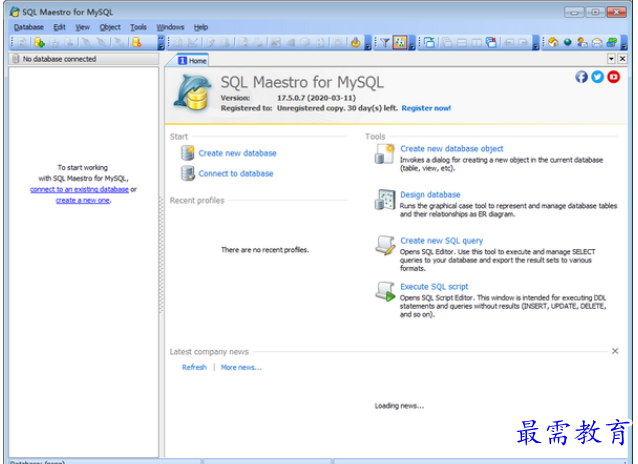This screenshot has width=638, height=464.
Task: Open the Twitter page icon
Action: click(x=597, y=77)
